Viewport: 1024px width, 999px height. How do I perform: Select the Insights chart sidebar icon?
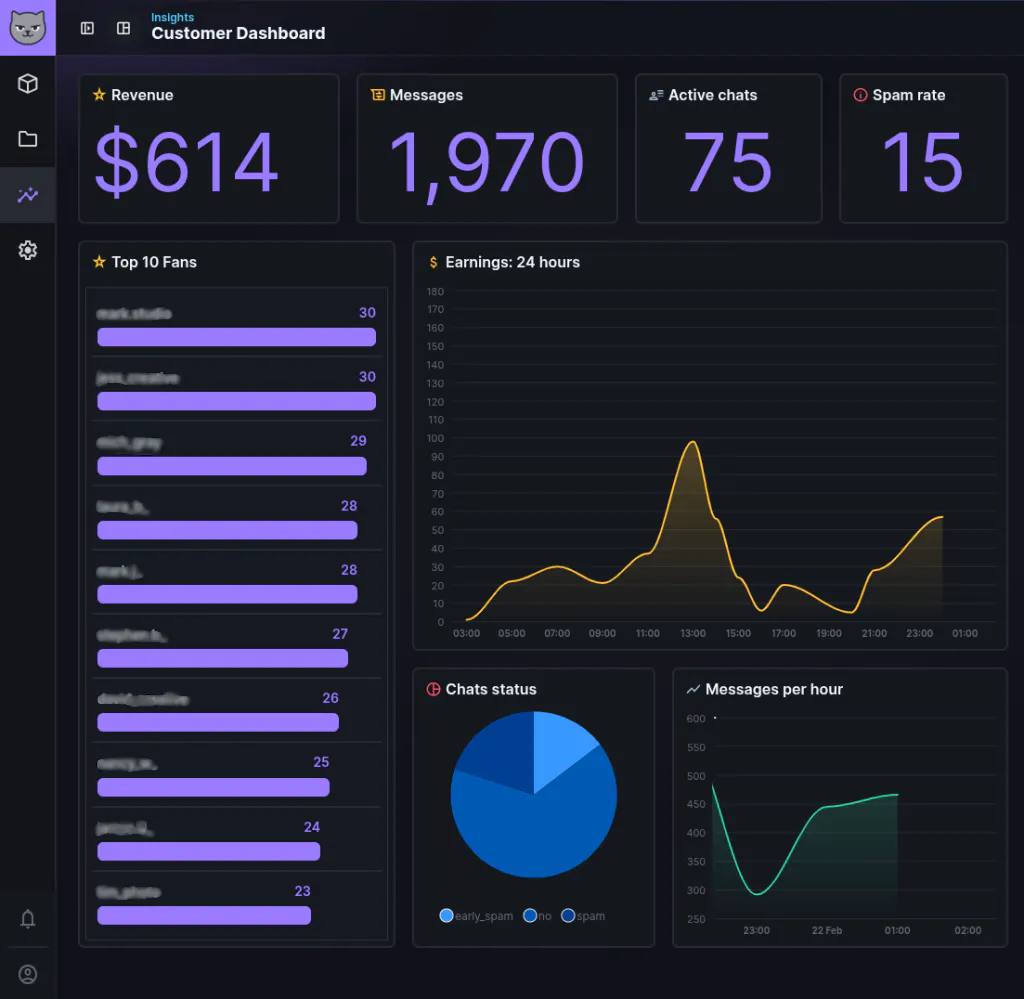[27, 195]
